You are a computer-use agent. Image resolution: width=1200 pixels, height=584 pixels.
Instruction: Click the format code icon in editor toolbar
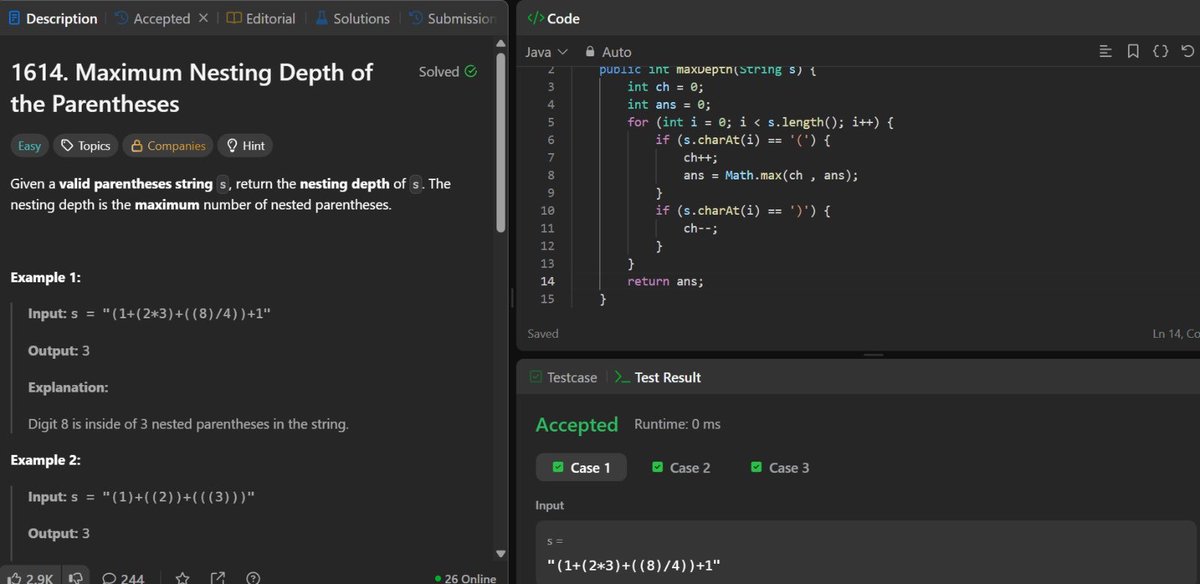coord(1105,51)
